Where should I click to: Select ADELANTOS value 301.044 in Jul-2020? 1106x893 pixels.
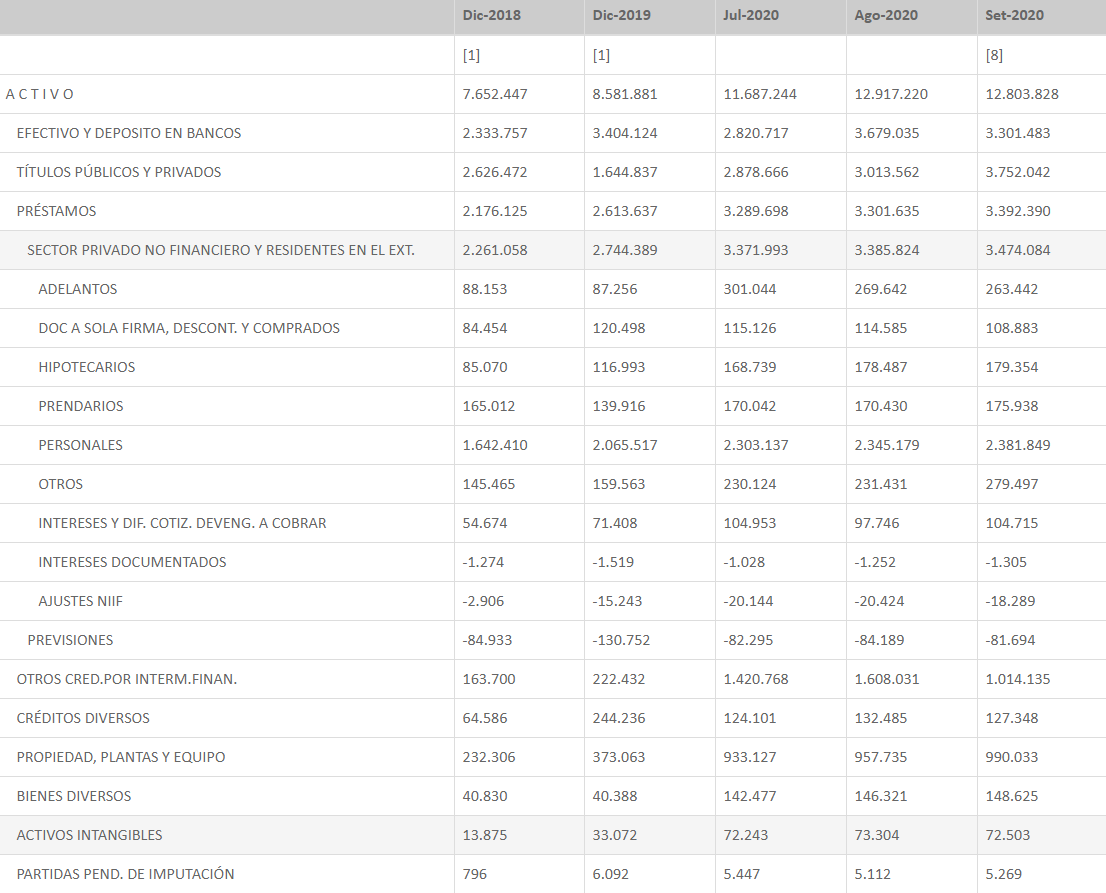(x=750, y=289)
